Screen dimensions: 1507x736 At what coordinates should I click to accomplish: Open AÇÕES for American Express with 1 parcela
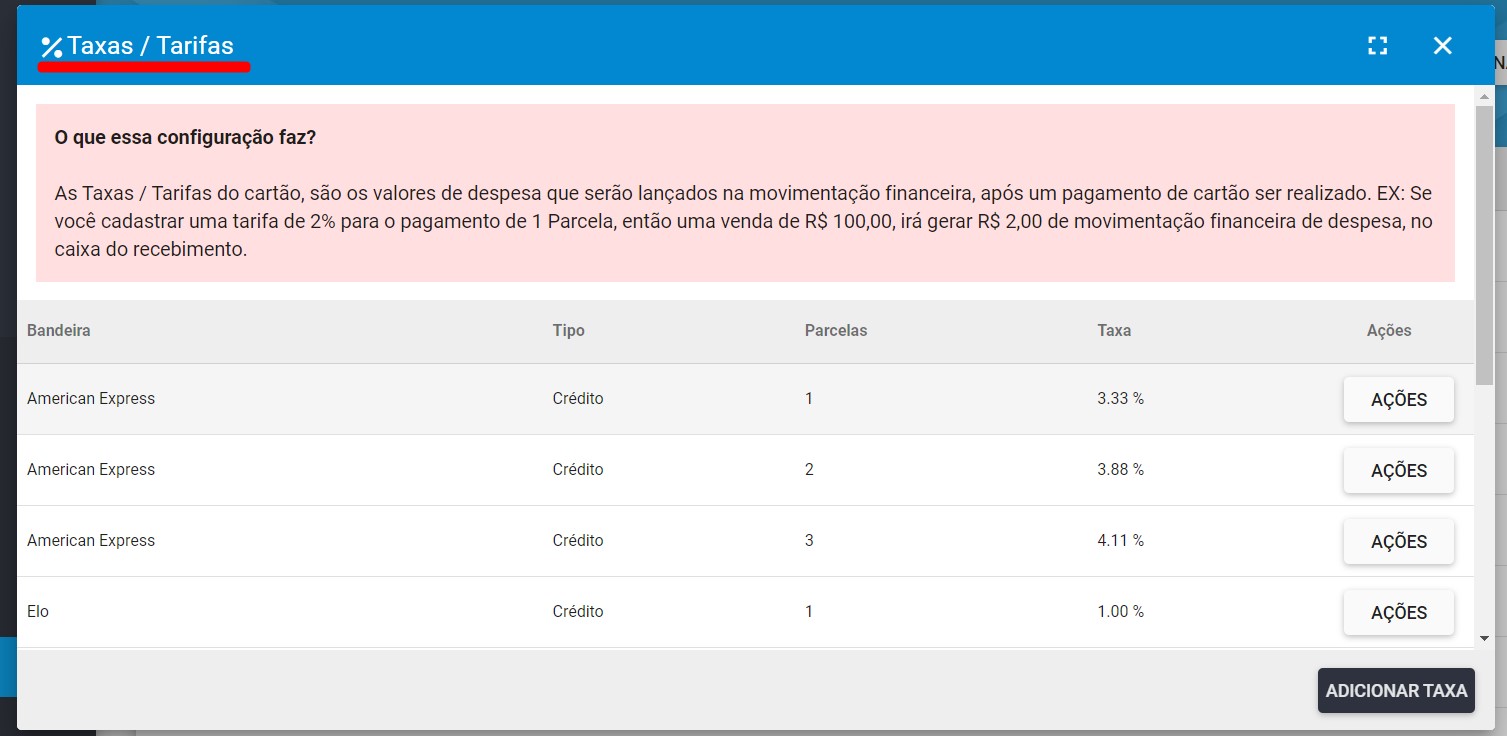coord(1397,399)
